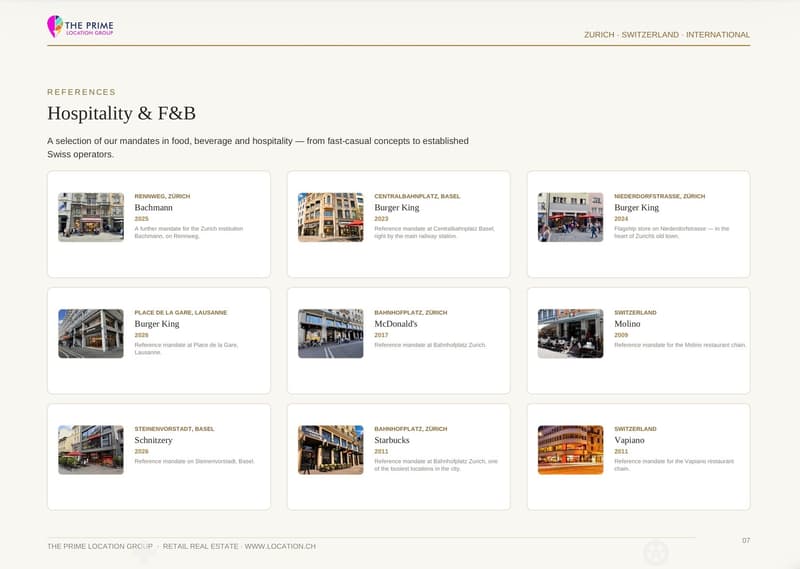This screenshot has height=569, width=800.
Task: Click the description mentioning main railway station
Action: [x=434, y=232]
